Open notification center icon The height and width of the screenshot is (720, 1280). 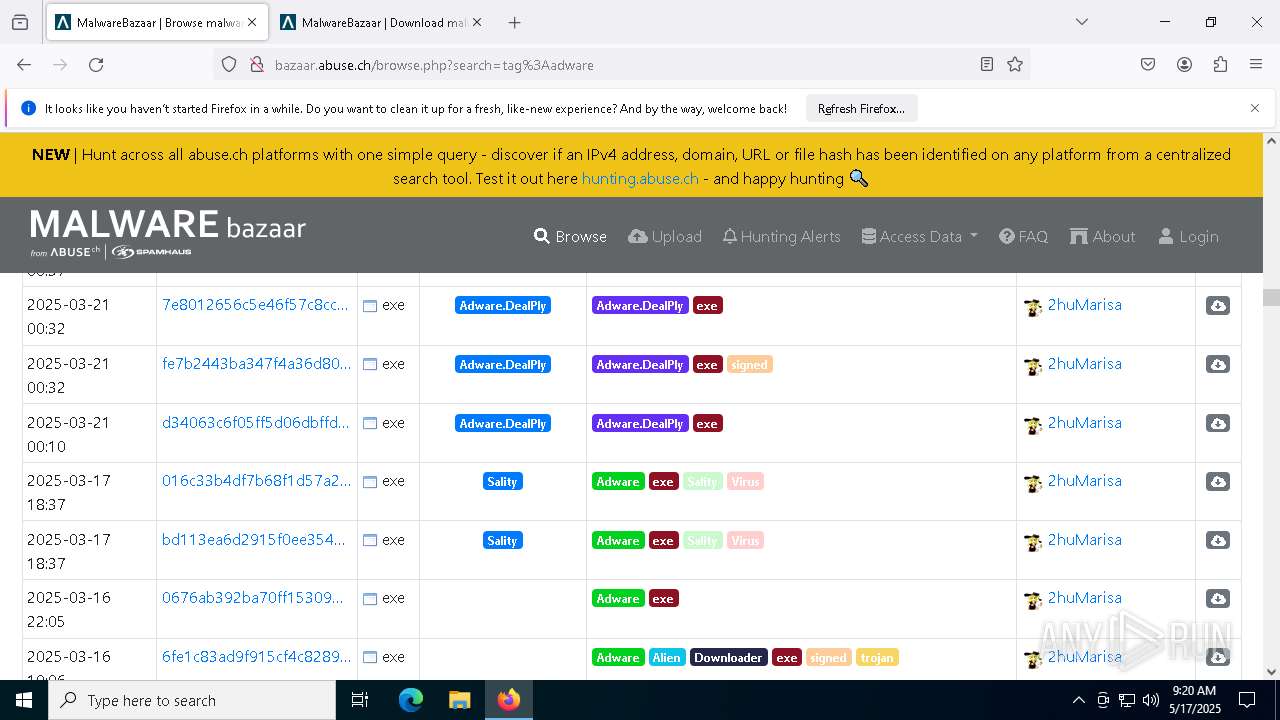(1247, 700)
